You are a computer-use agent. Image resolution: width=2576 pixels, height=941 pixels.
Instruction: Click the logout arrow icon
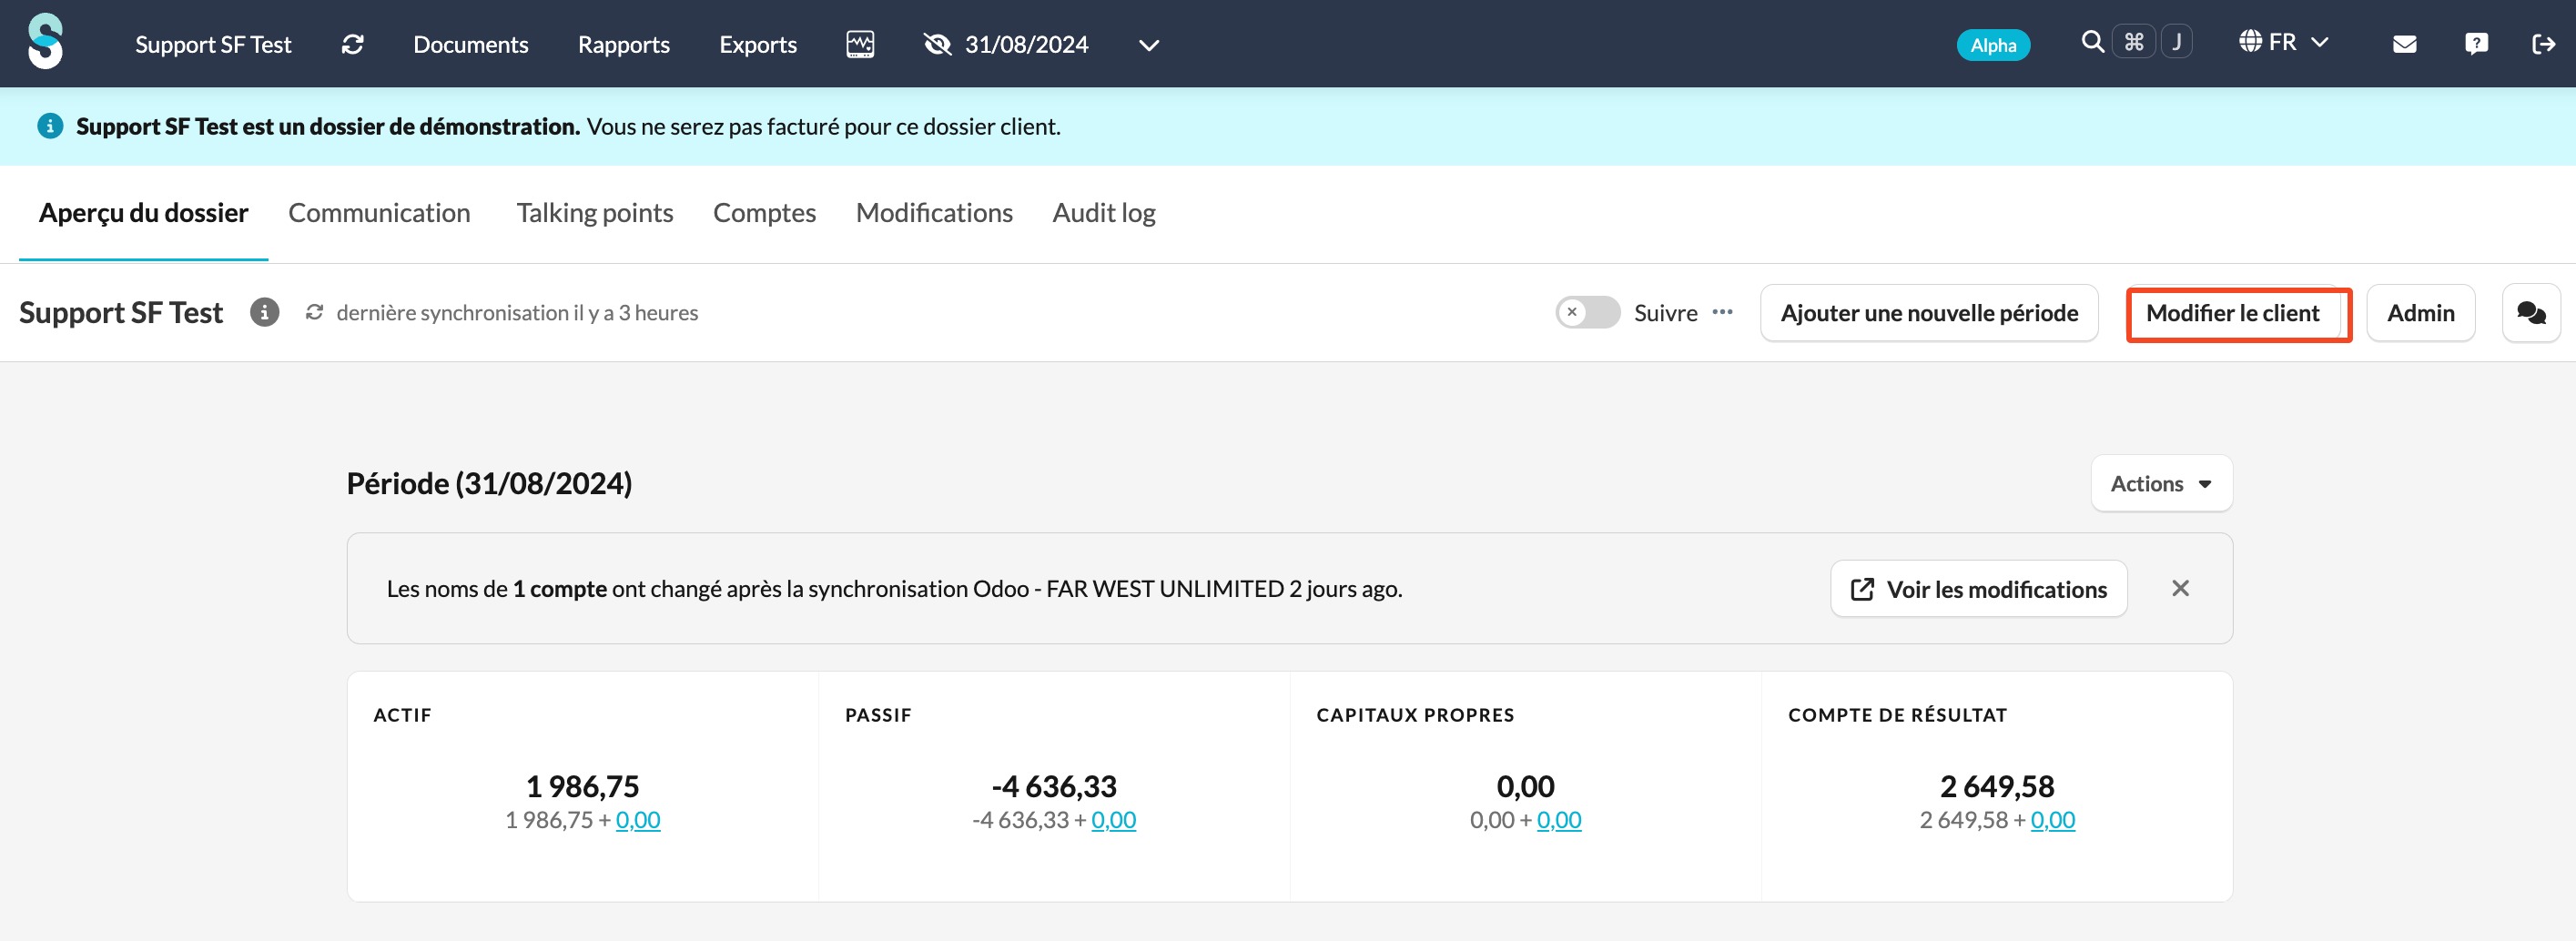(2543, 44)
